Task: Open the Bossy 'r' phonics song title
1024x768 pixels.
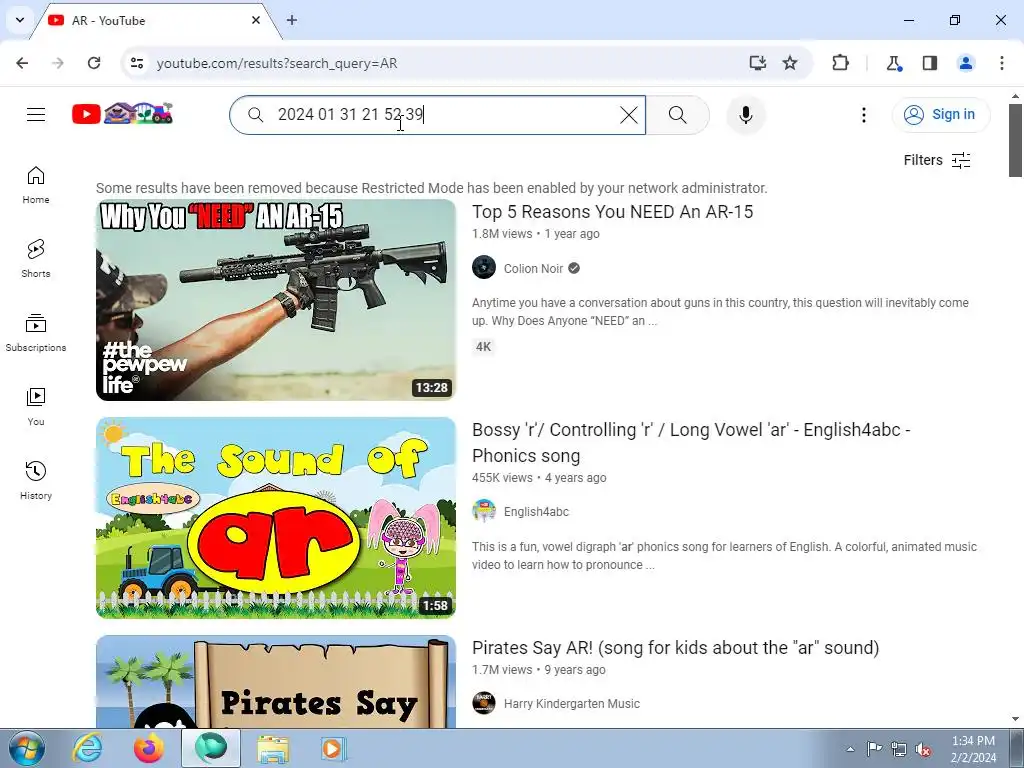Action: [x=691, y=442]
